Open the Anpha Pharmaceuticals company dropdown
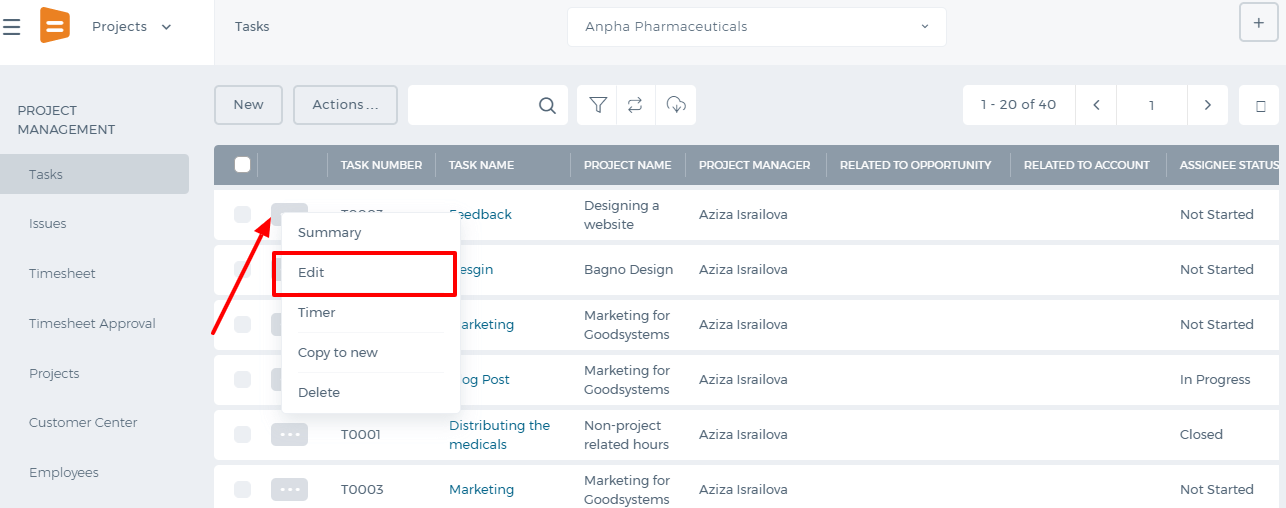This screenshot has height=508, width=1286. point(757,27)
